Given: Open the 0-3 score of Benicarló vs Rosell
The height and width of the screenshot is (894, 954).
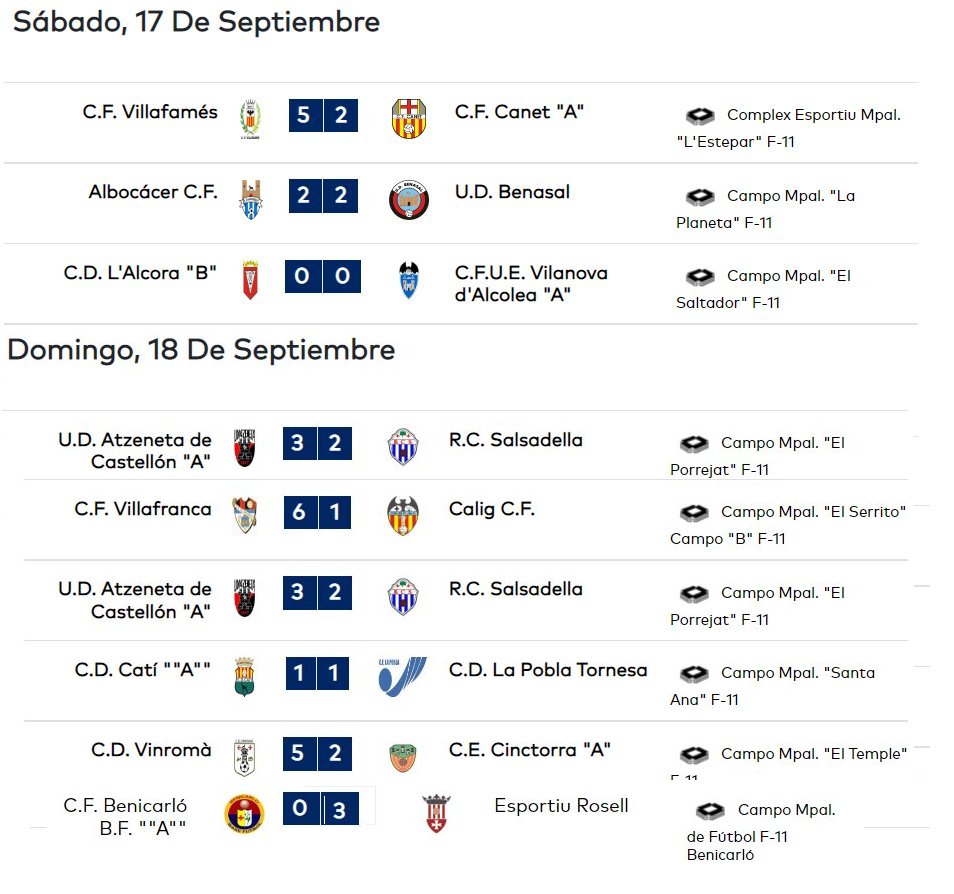Looking at the screenshot, I should coord(321,808).
